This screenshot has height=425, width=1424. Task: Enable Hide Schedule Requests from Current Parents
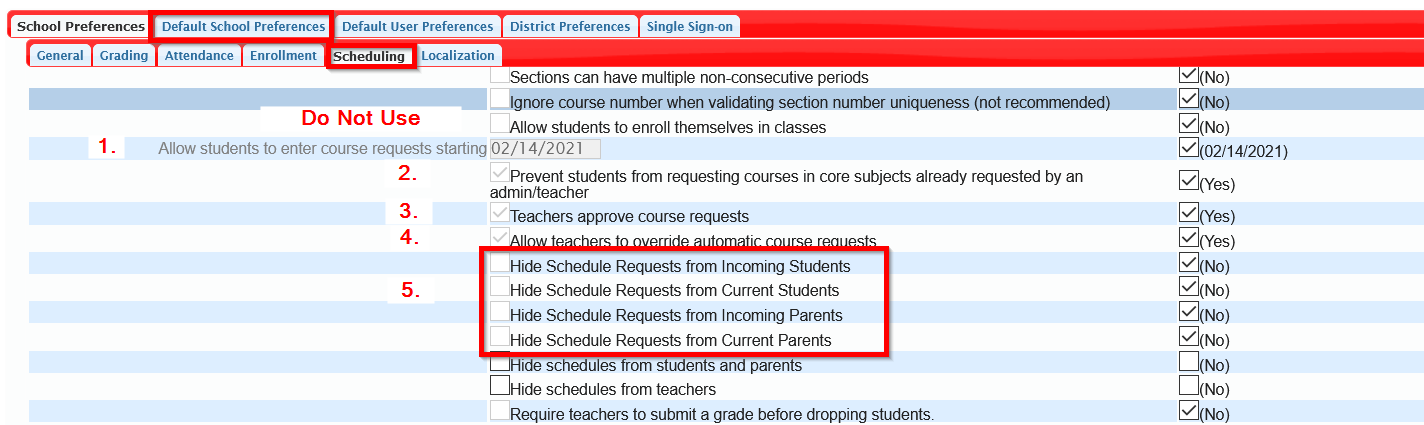(499, 336)
